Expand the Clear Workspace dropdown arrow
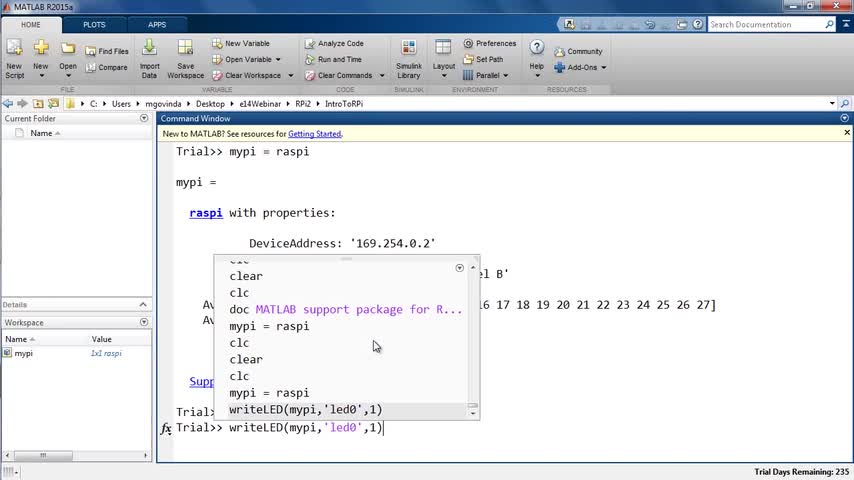 (x=291, y=76)
